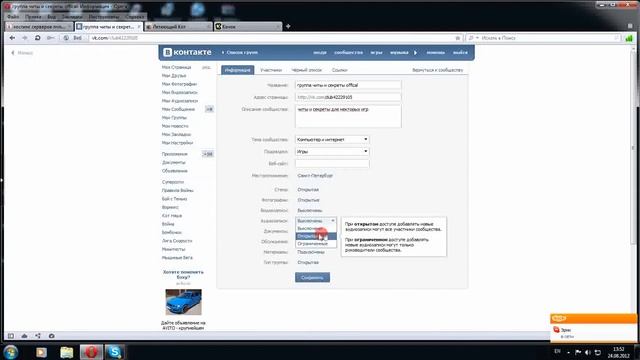The height and width of the screenshot is (360, 640).
Task: Click the Материалы setting value Подключены
Action: click(311, 252)
